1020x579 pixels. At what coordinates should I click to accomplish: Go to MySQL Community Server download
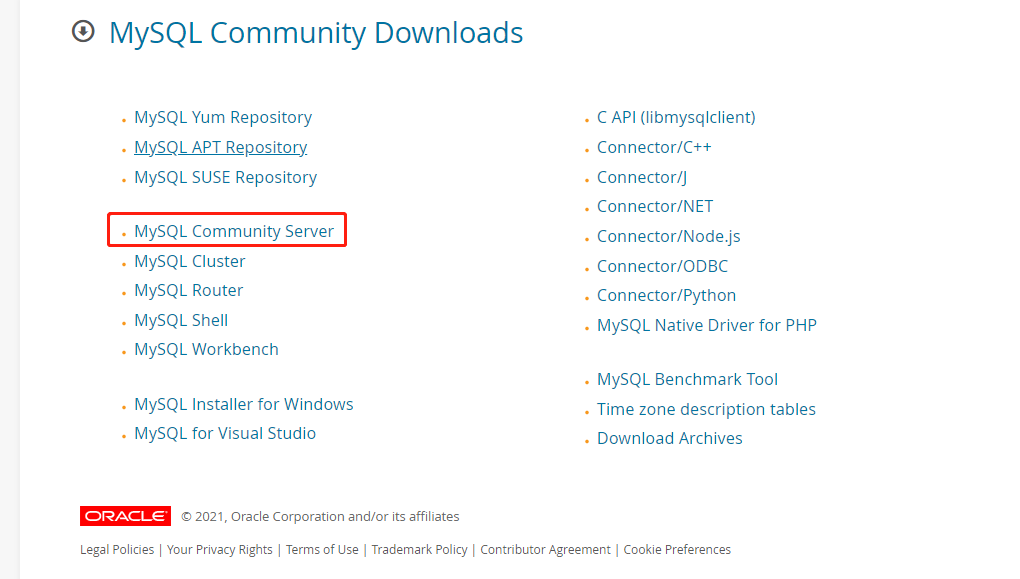234,231
